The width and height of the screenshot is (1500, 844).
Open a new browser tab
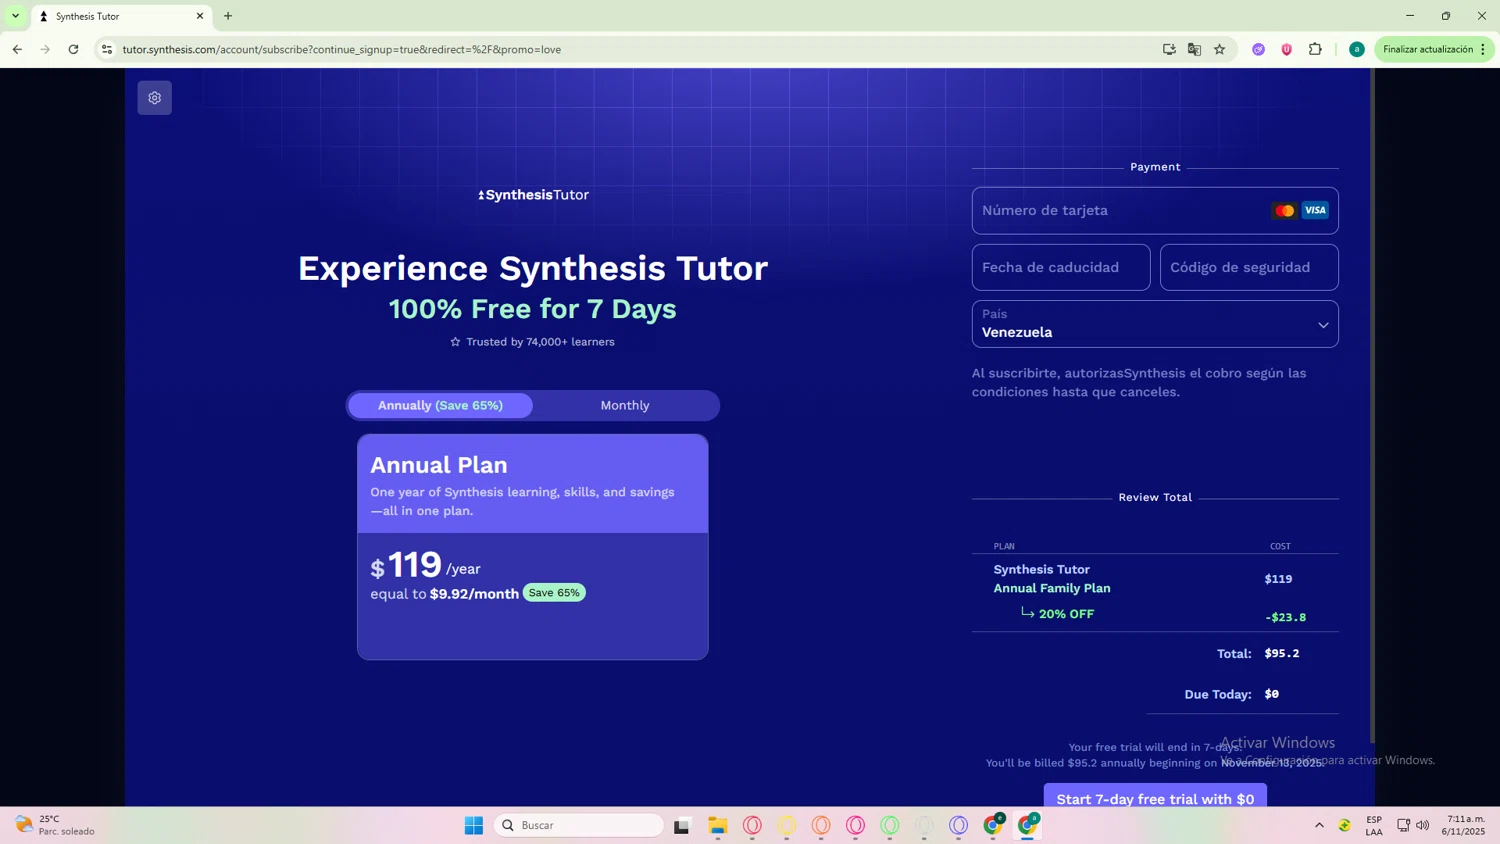pos(228,16)
